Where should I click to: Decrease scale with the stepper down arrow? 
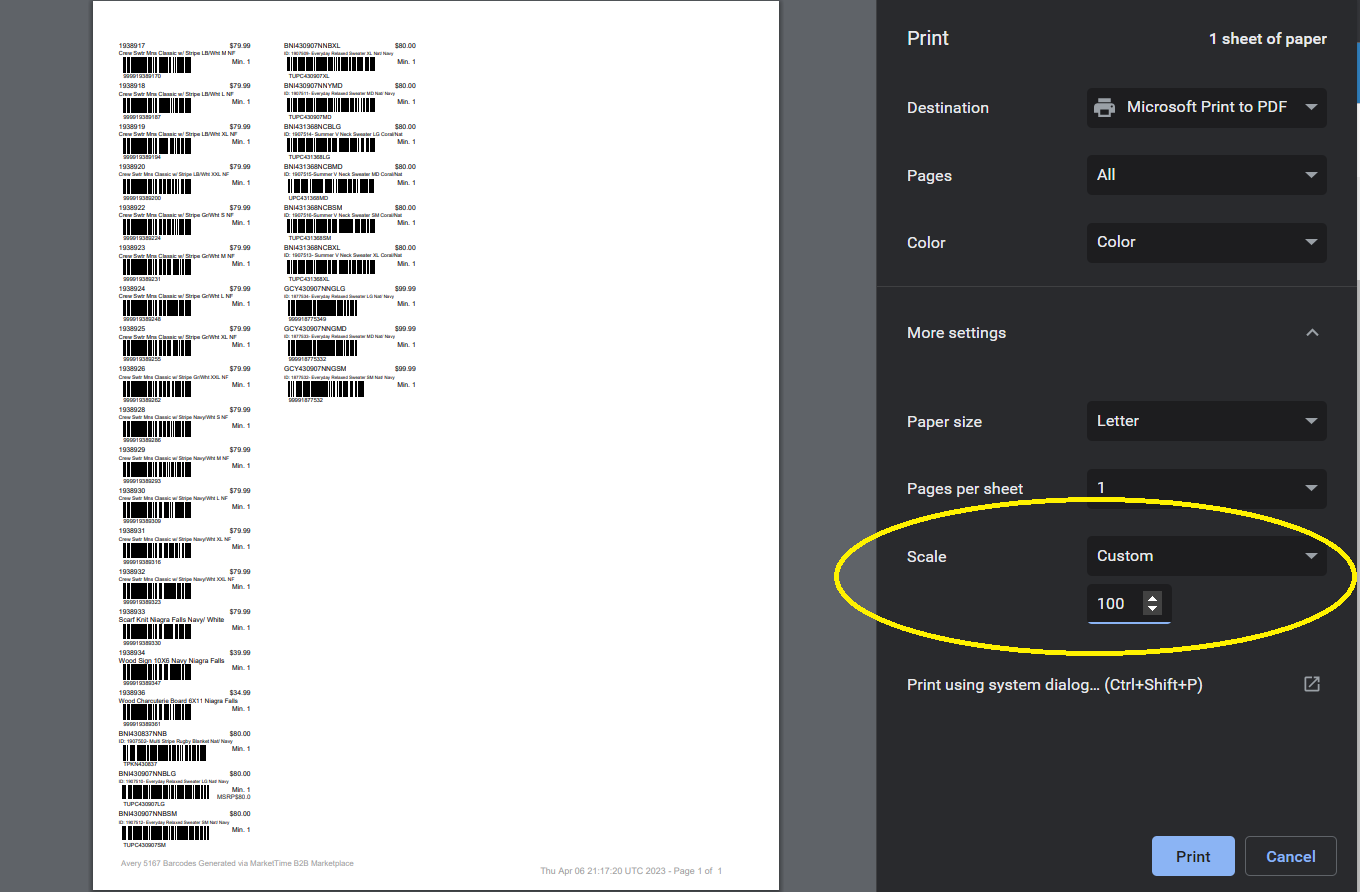tap(1153, 609)
